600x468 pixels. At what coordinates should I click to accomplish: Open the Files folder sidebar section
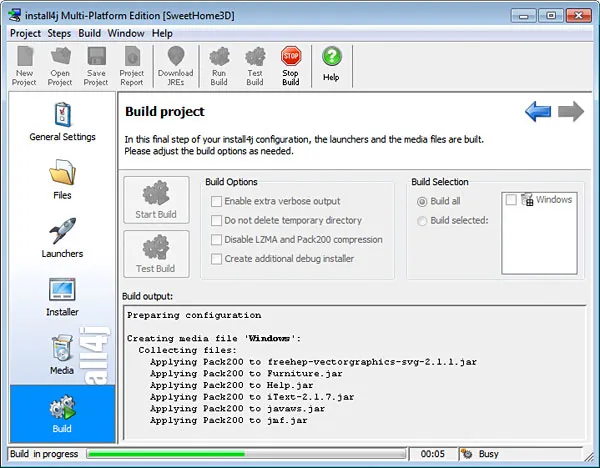(x=62, y=179)
